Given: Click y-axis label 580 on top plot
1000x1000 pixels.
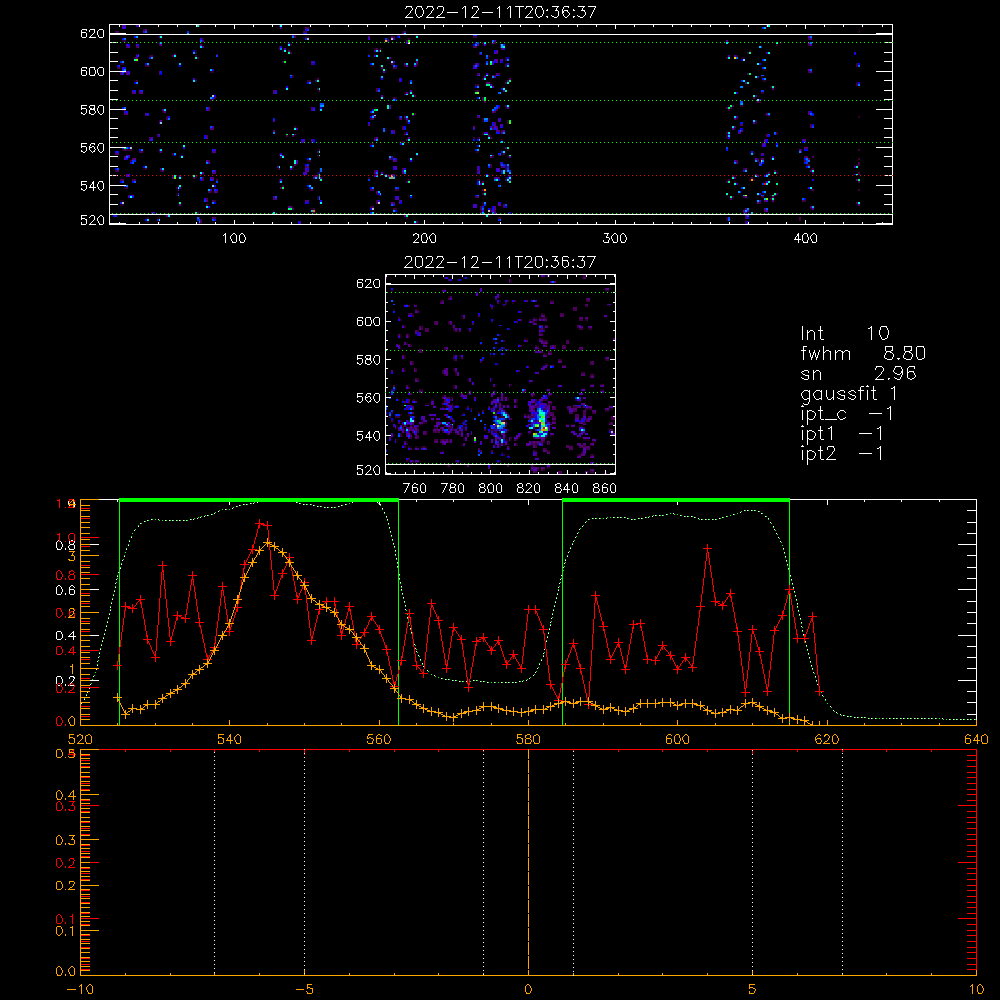Looking at the screenshot, I should coord(92,110).
